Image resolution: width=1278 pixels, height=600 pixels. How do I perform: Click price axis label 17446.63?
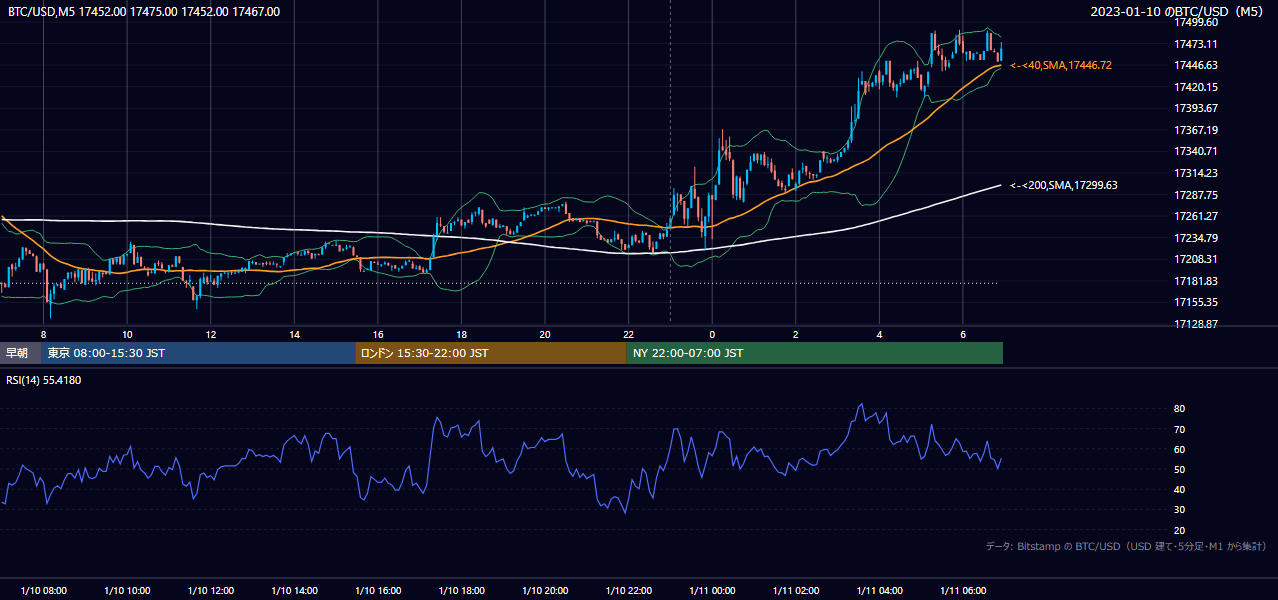1195,65
